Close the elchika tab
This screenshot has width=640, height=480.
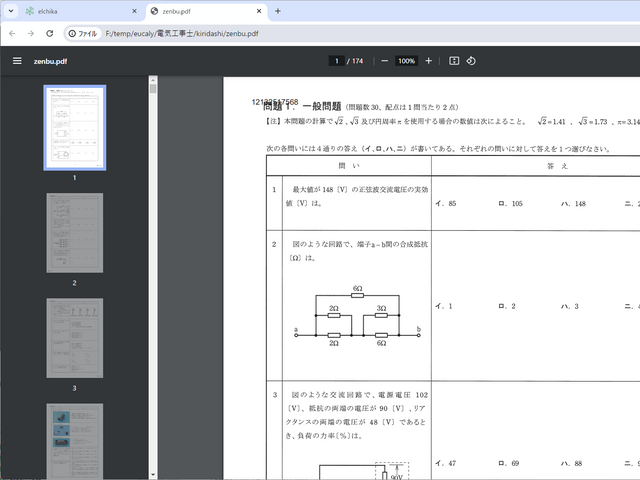click(134, 11)
